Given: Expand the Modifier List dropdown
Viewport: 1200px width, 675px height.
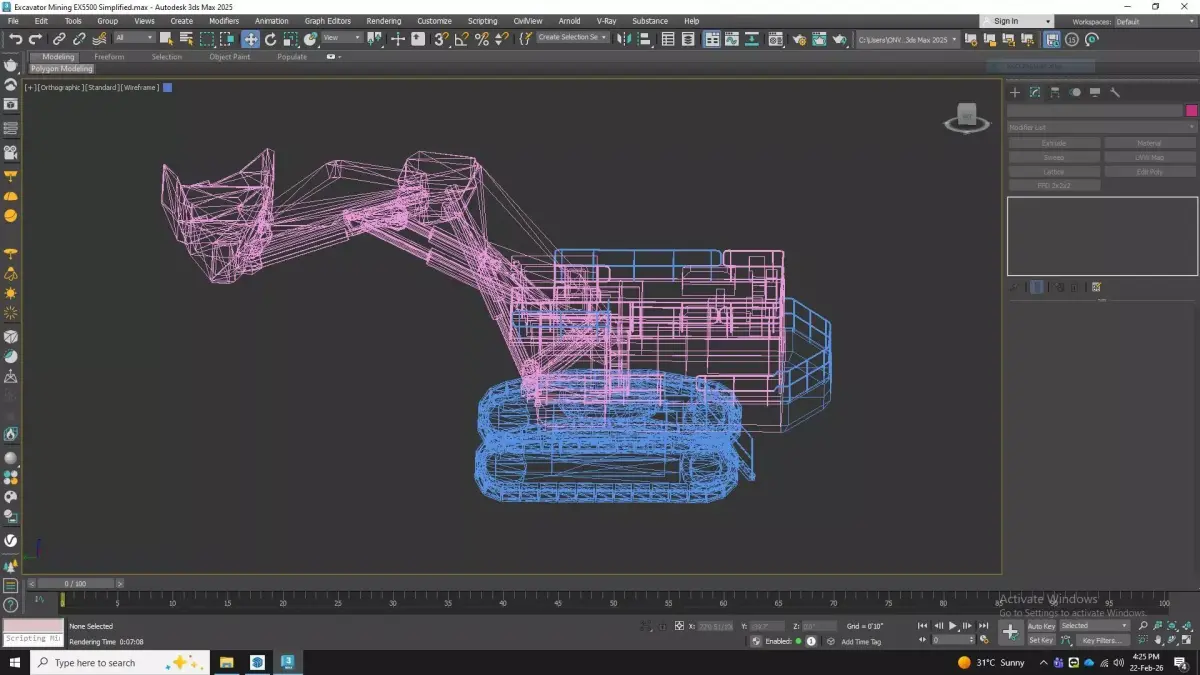Looking at the screenshot, I should (x=1101, y=127).
